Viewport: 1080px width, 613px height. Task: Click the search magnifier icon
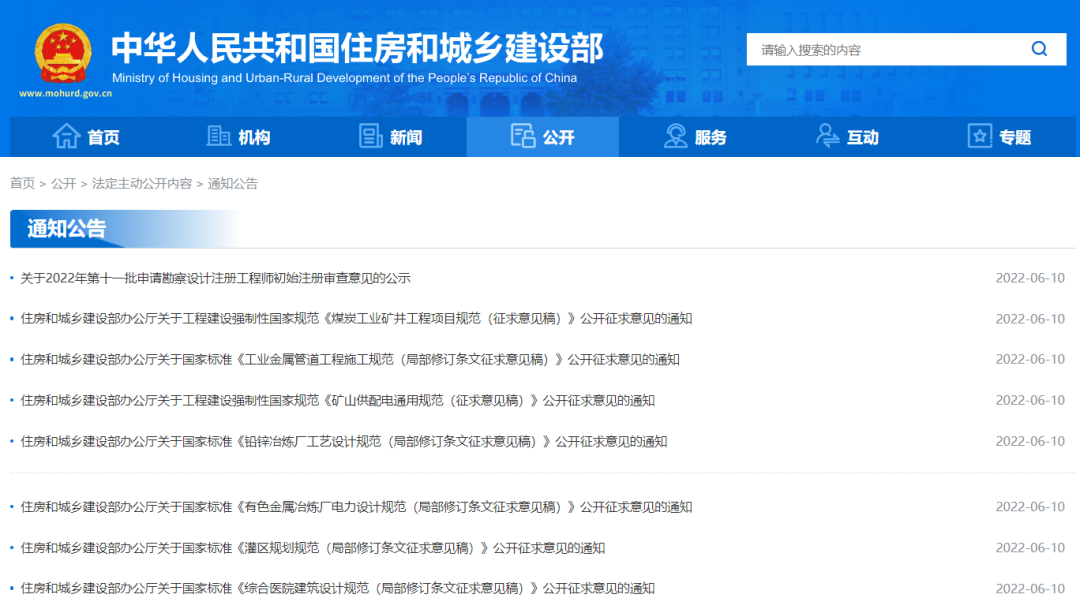point(1040,48)
